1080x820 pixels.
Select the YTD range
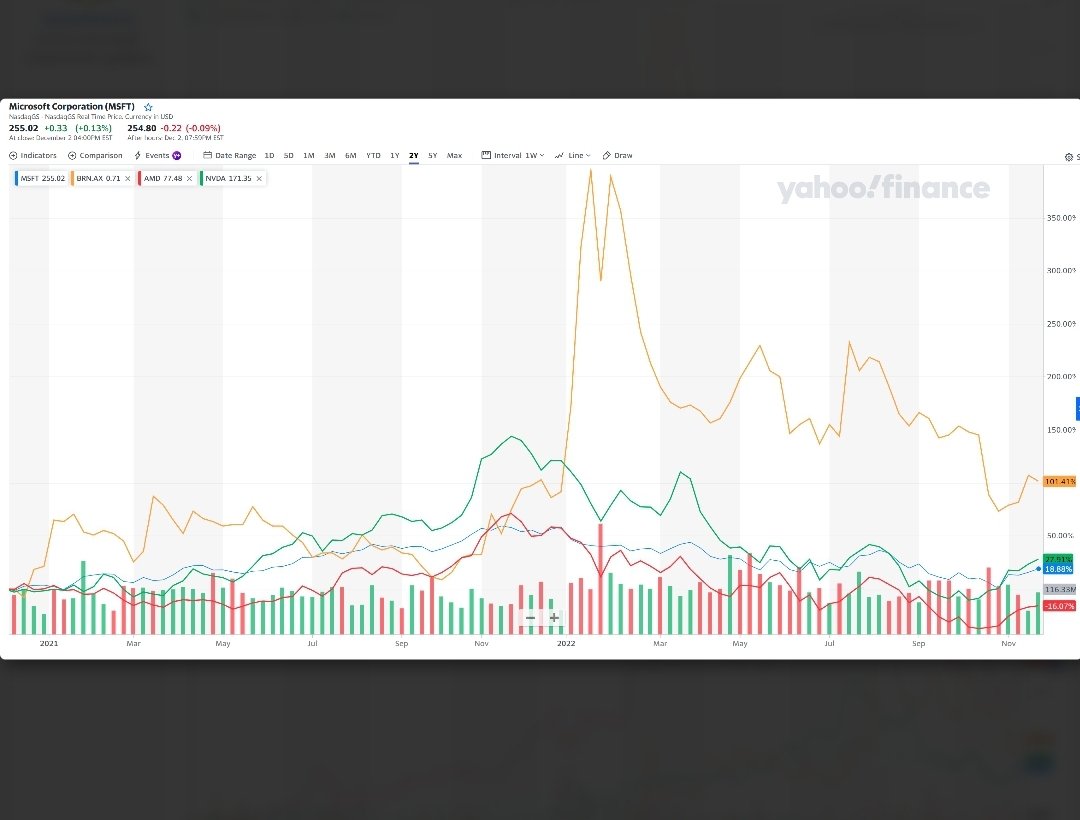373,156
